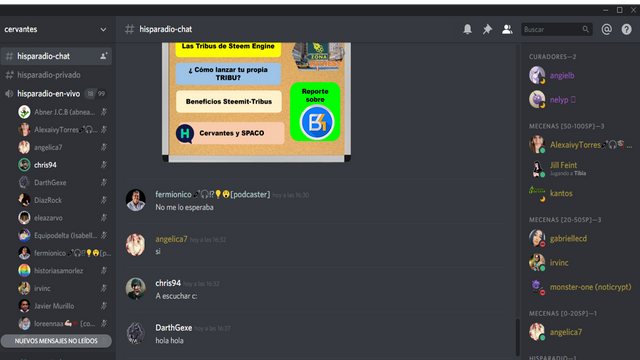Select voice user loreennaa
Viewport: 640px width, 360px height.
[63, 323]
